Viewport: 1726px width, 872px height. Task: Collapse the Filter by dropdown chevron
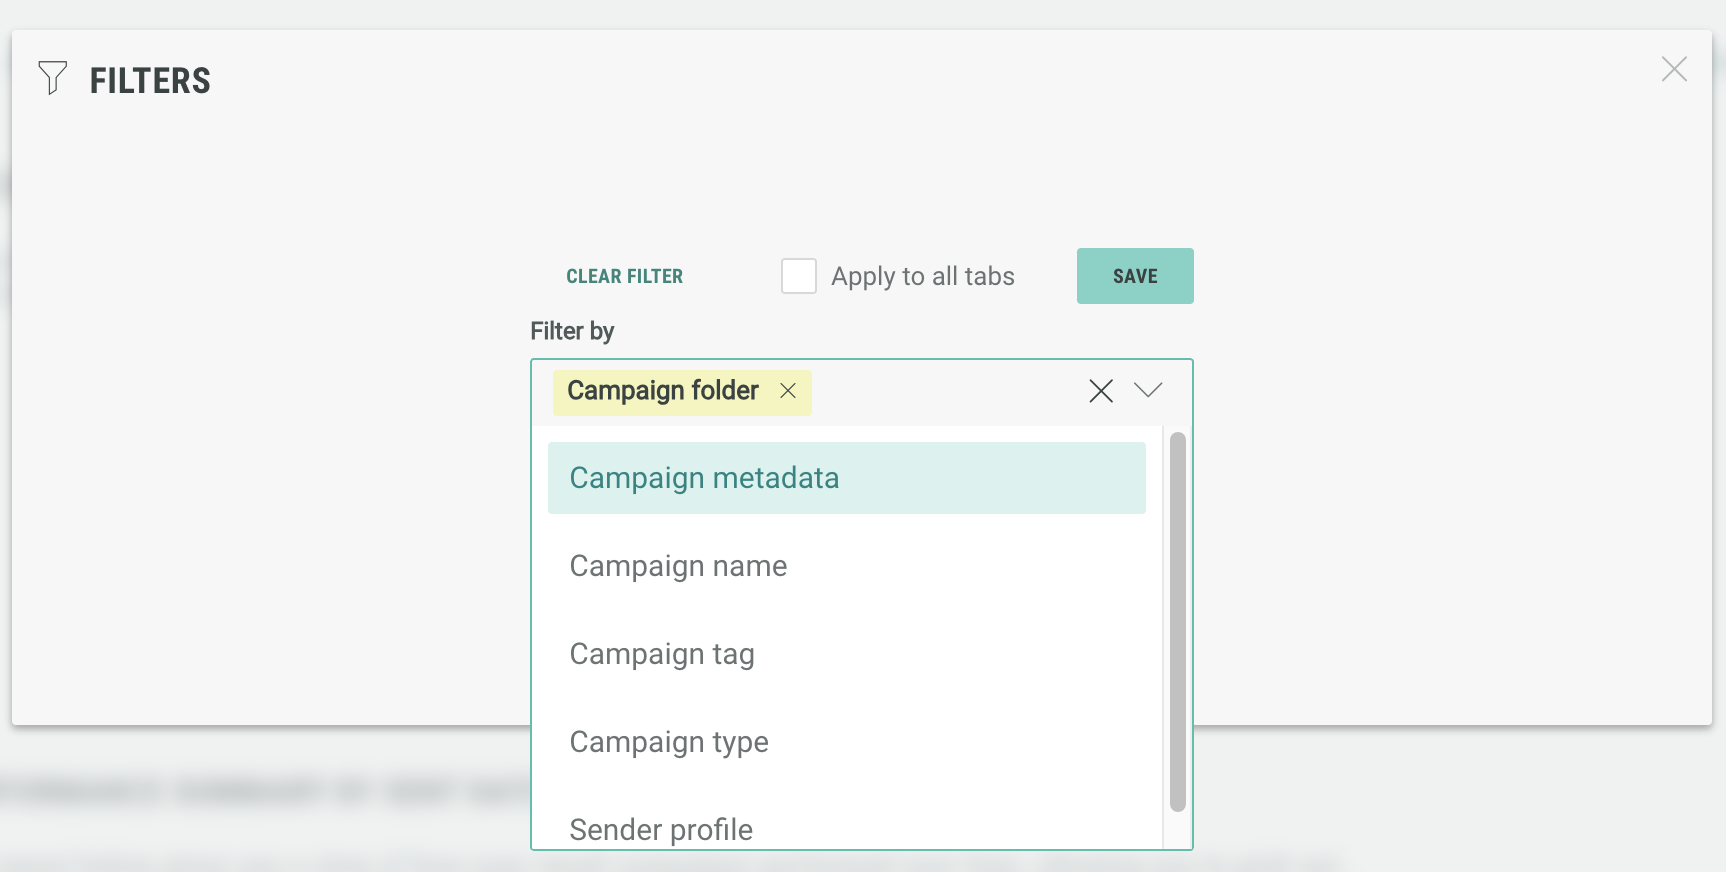1148,390
